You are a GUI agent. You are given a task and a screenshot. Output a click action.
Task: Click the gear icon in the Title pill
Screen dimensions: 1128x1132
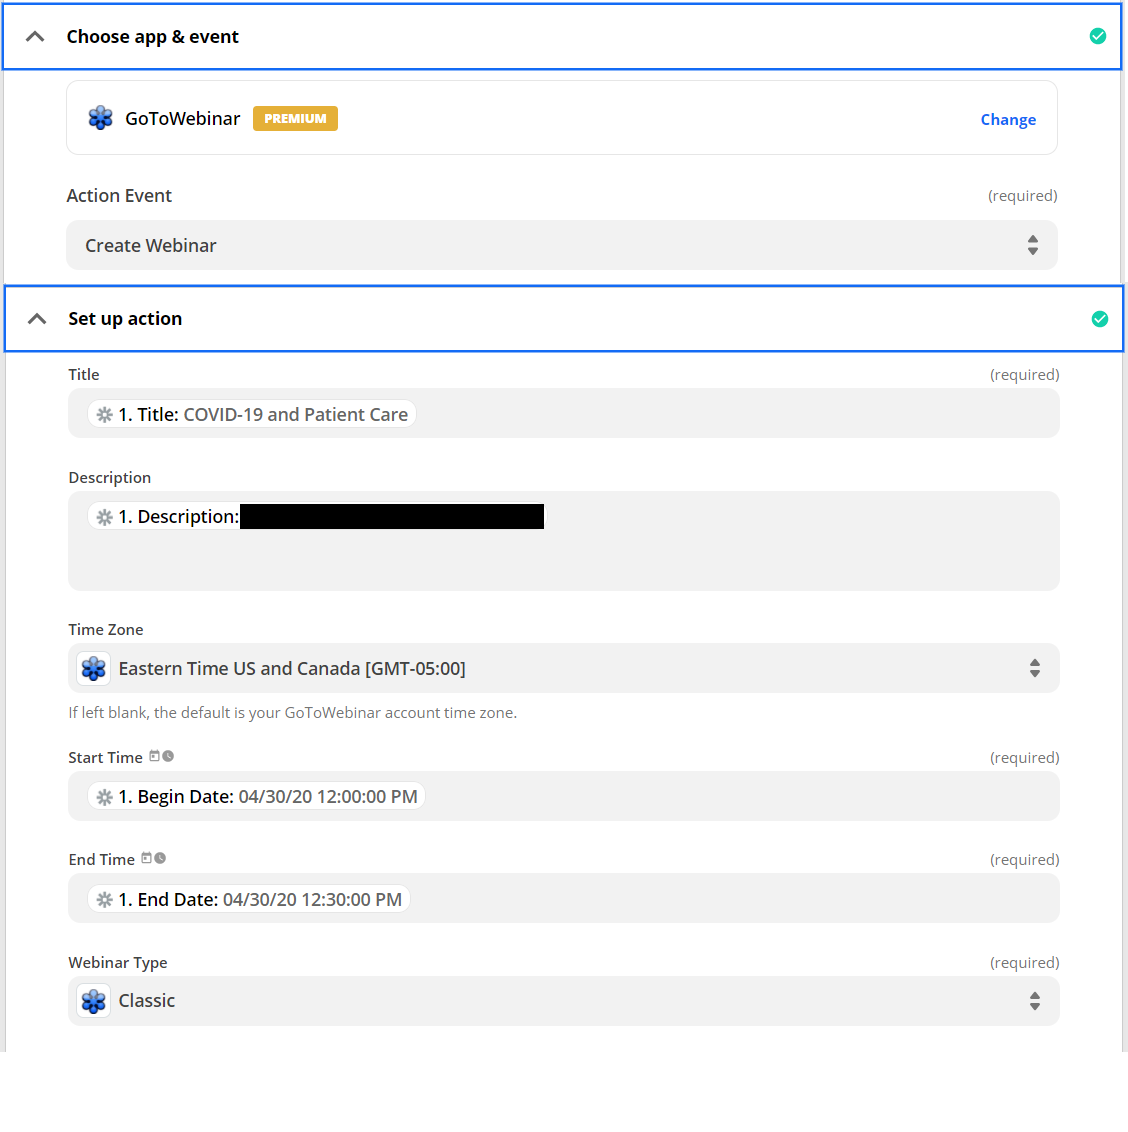pos(104,414)
